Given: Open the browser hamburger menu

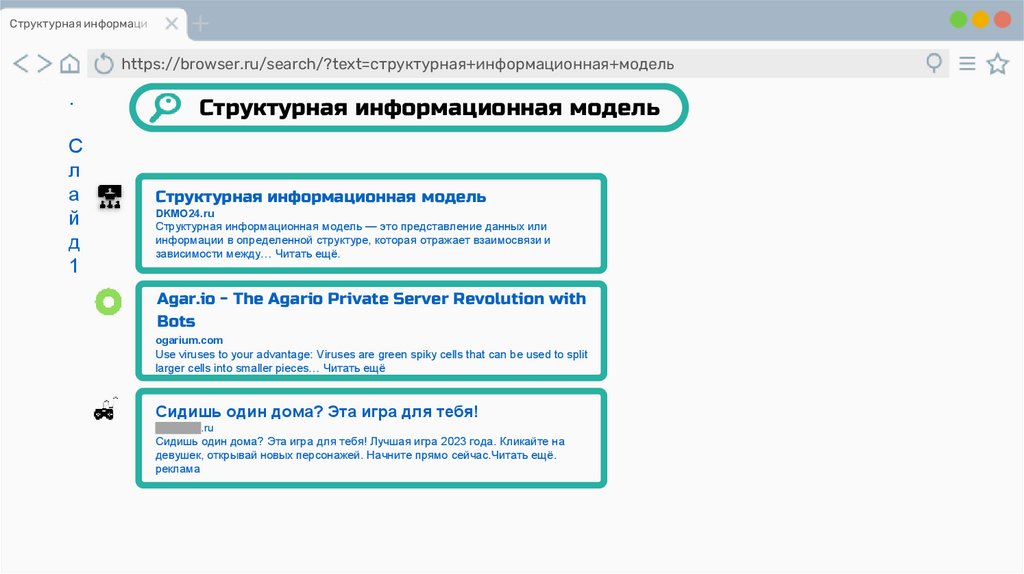Looking at the screenshot, I should pyautogui.click(x=967, y=63).
